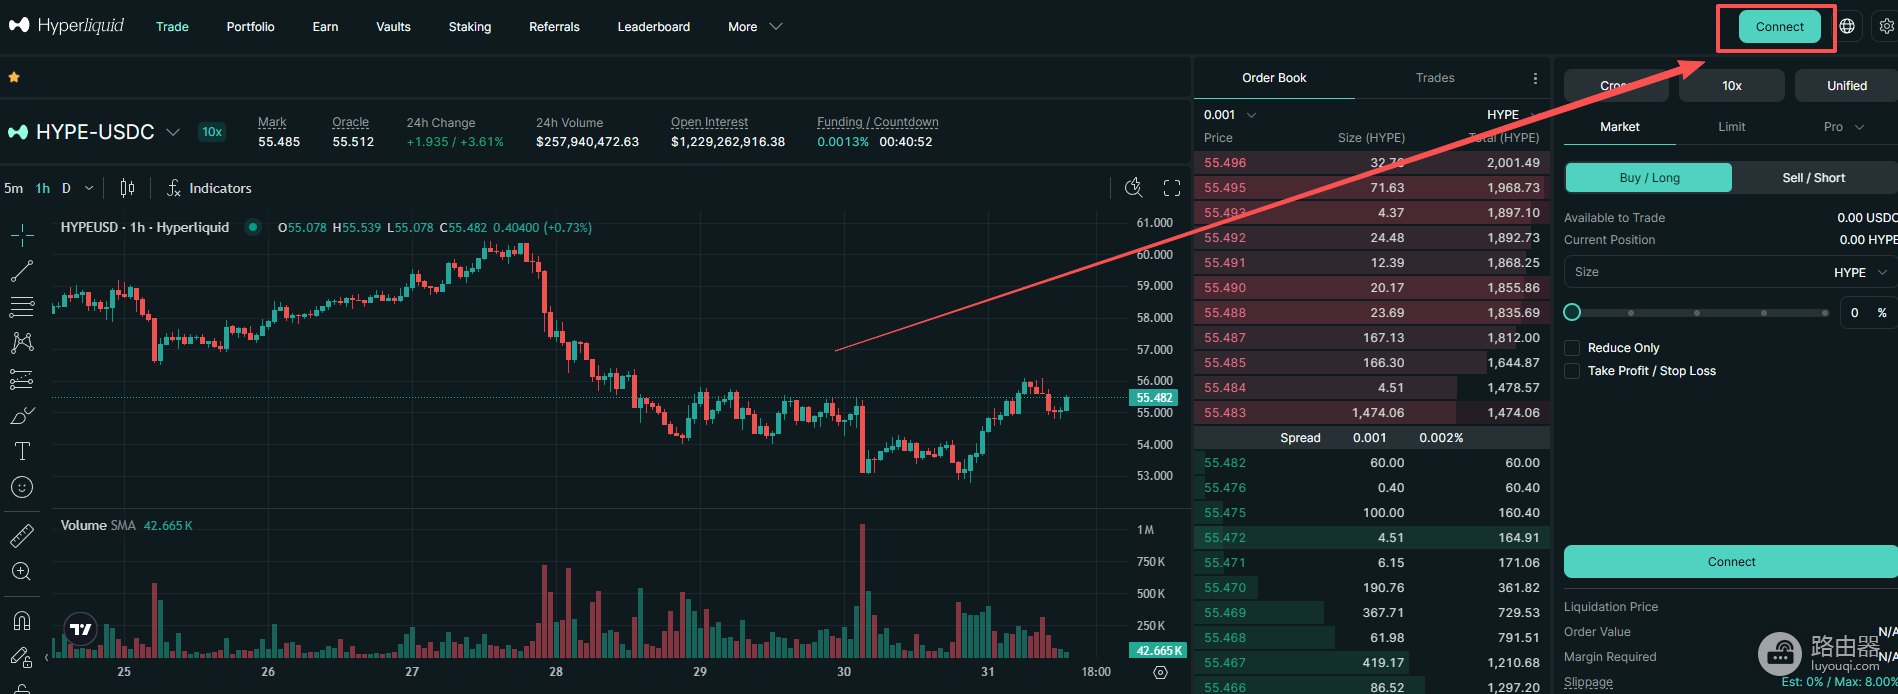Click the HYPE-USDC pair icon
This screenshot has width=1898, height=694.
18,132
